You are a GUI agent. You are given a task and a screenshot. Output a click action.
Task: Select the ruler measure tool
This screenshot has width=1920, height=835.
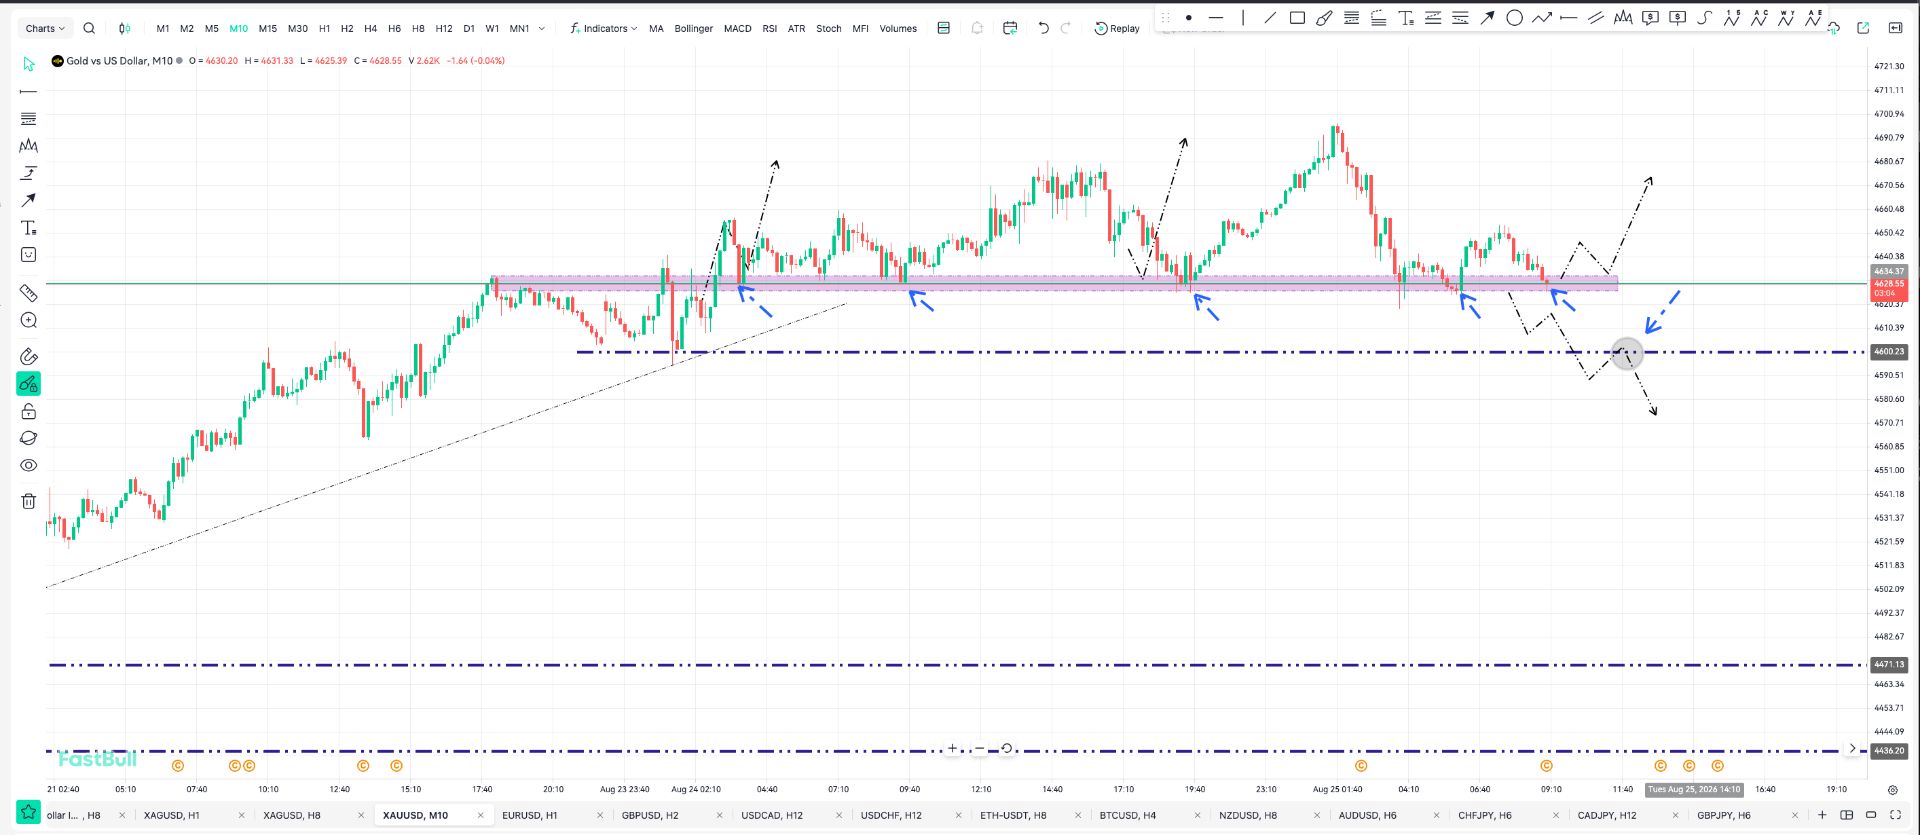tap(29, 293)
